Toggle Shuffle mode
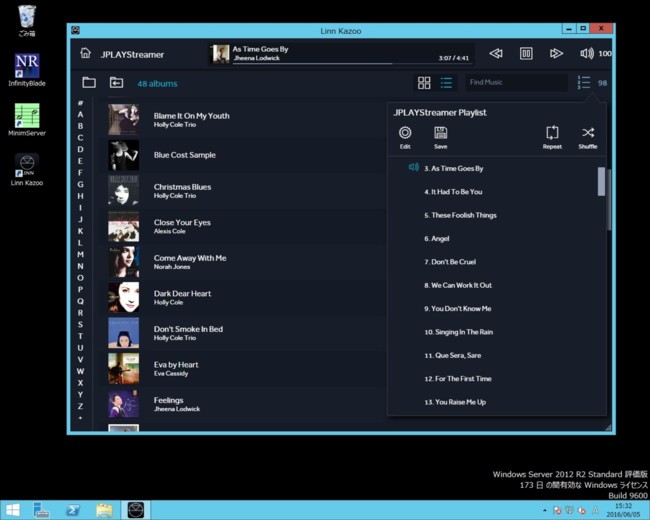Screen dimensions: 650x520 tap(588, 138)
